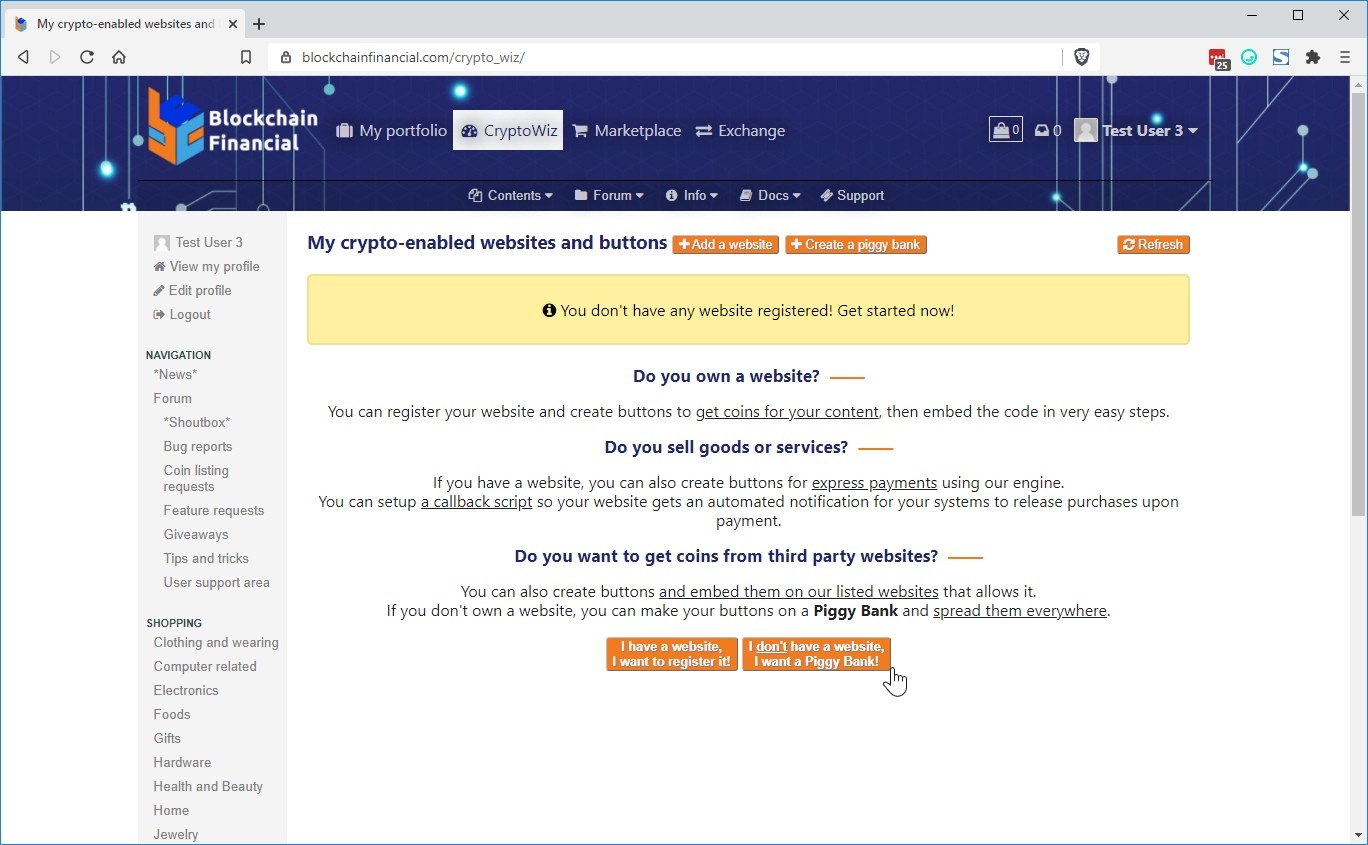Image resolution: width=1368 pixels, height=845 pixels.
Task: Expand the Docs dropdown menu
Action: (770, 196)
